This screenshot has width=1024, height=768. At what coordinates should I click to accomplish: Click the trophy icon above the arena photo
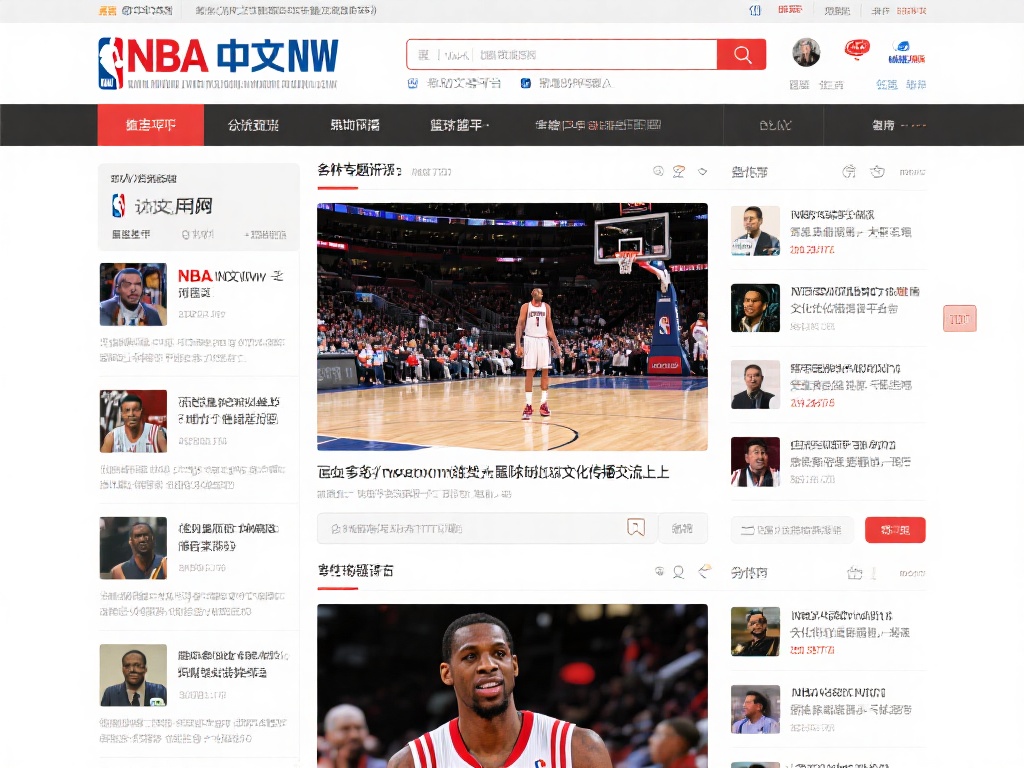(x=679, y=171)
